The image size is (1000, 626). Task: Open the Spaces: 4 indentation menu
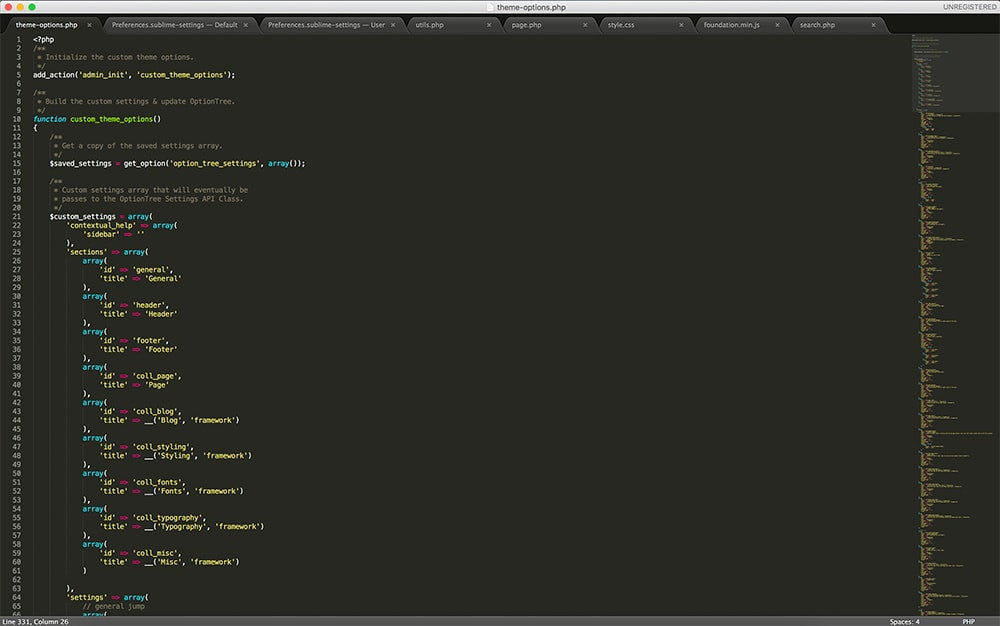click(x=904, y=622)
